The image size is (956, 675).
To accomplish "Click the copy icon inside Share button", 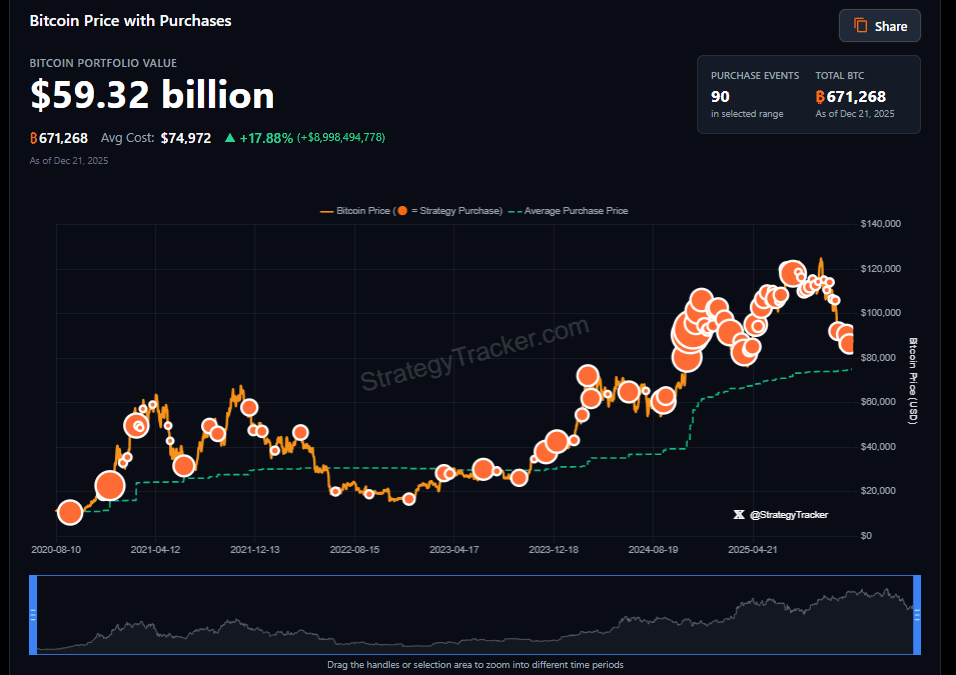I will pyautogui.click(x=860, y=26).
